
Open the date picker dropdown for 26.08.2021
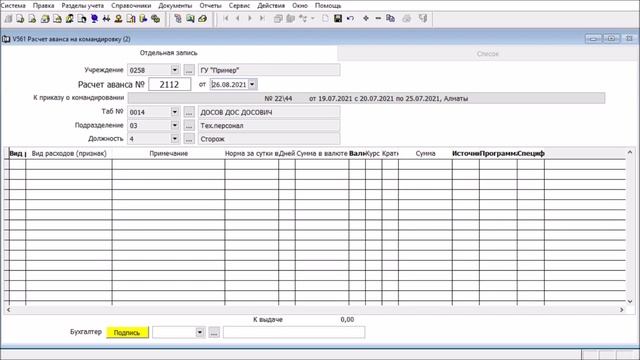[252, 84]
